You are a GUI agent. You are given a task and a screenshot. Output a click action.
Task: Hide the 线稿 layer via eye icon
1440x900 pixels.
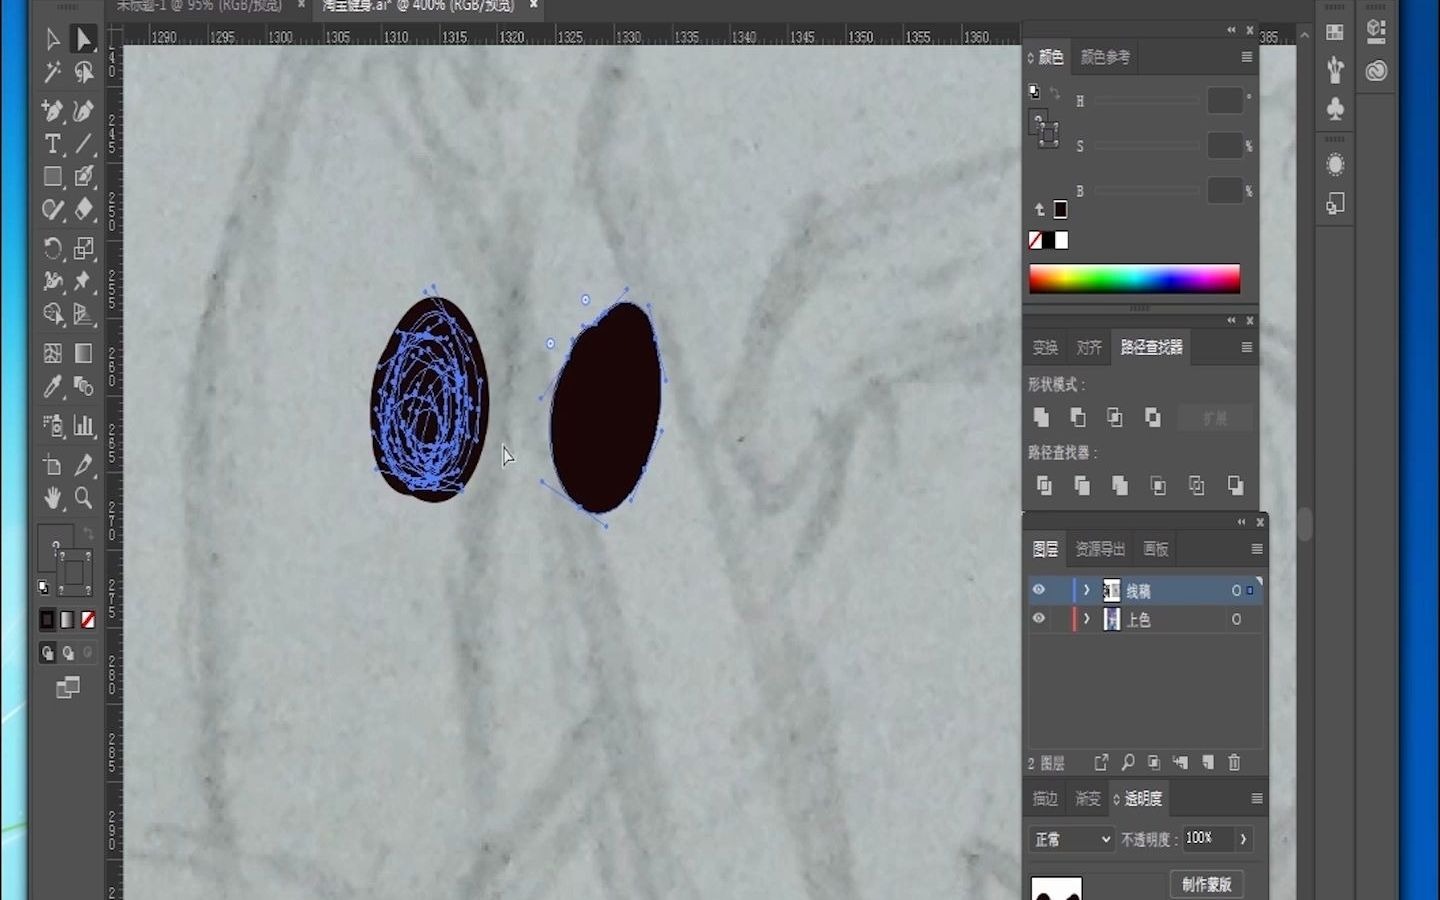pos(1039,590)
